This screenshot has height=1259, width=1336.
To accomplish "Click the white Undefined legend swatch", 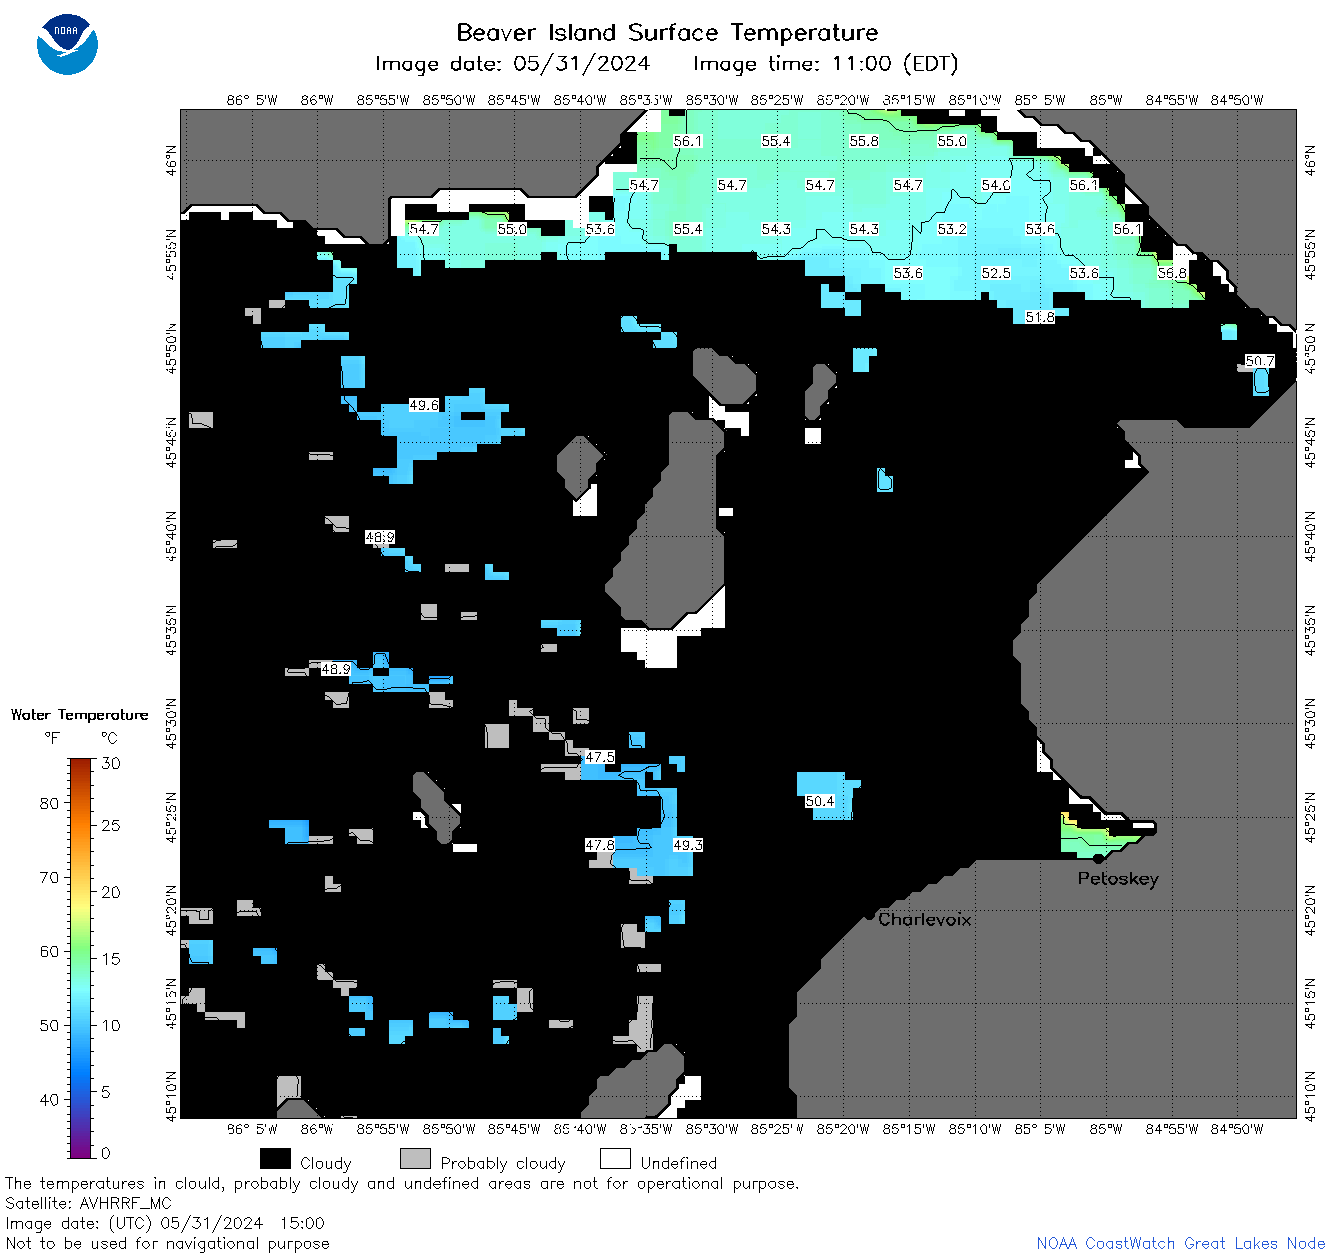I will [615, 1158].
